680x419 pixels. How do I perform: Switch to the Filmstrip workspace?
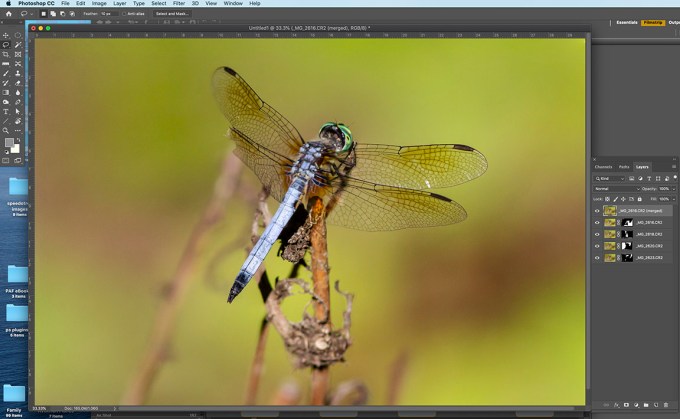(653, 23)
